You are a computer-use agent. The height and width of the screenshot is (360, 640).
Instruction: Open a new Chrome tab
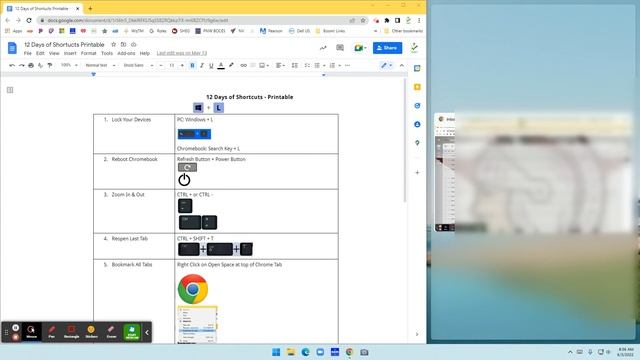90,8
